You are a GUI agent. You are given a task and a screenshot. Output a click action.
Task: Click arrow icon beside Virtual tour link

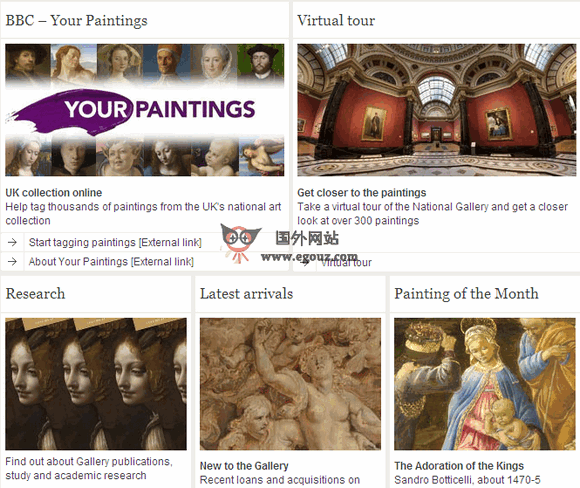[x=304, y=262]
